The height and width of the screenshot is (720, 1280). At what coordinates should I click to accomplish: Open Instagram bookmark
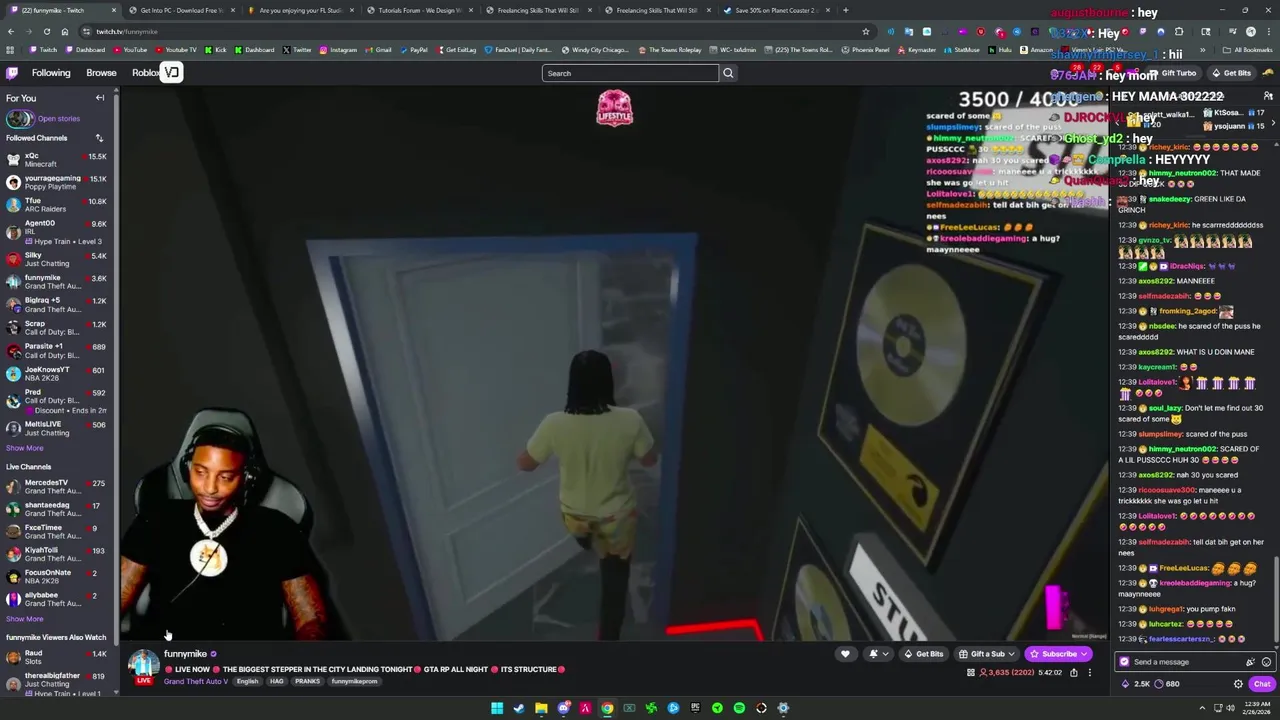tap(338, 50)
